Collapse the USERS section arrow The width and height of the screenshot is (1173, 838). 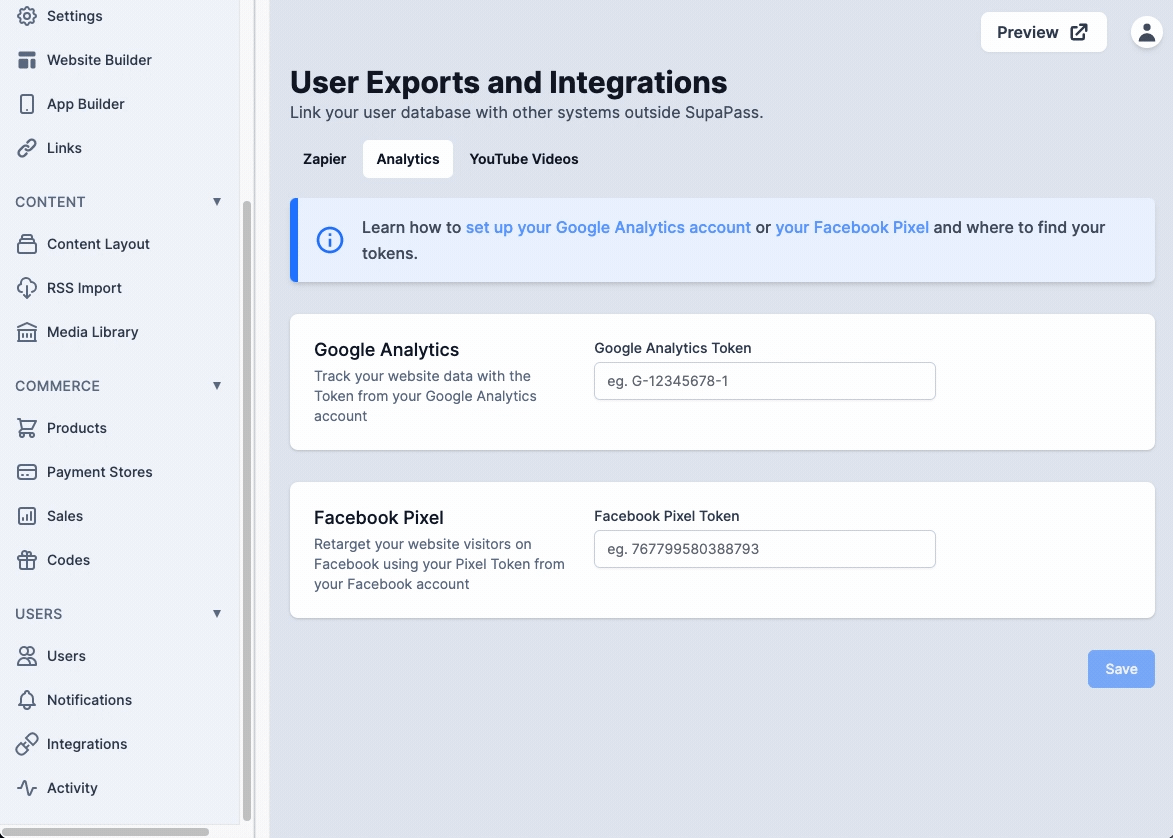[x=217, y=614]
